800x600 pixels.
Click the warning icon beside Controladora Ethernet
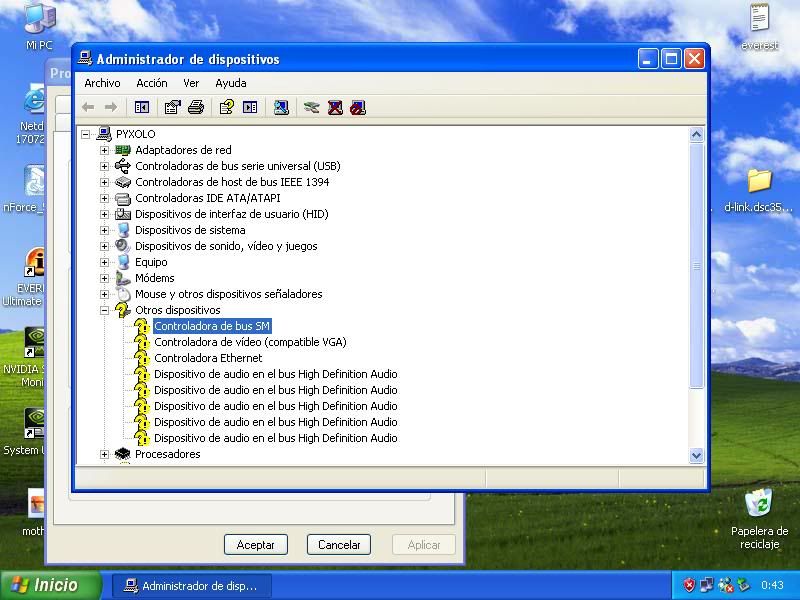point(142,358)
